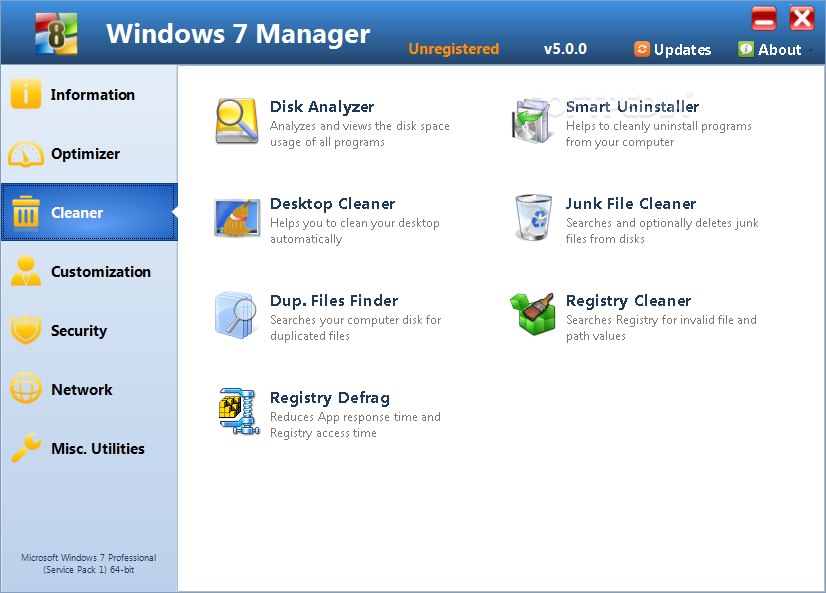Launch Disk Analyzer by its title
826x593 pixels.
click(x=322, y=107)
